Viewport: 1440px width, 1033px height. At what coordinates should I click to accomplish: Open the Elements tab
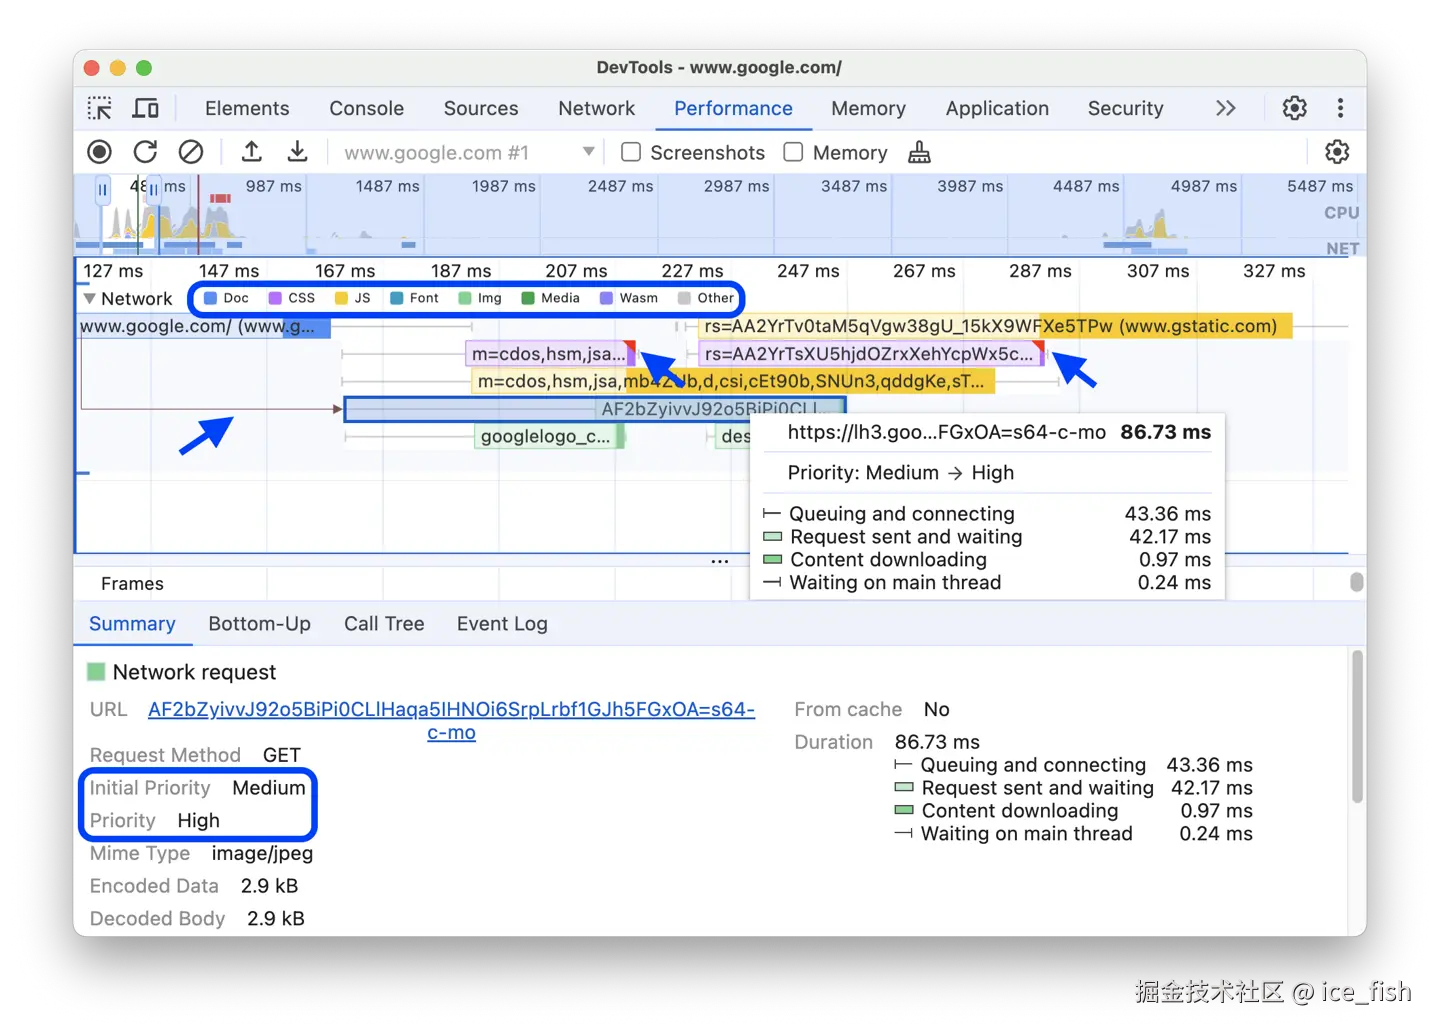tap(247, 108)
